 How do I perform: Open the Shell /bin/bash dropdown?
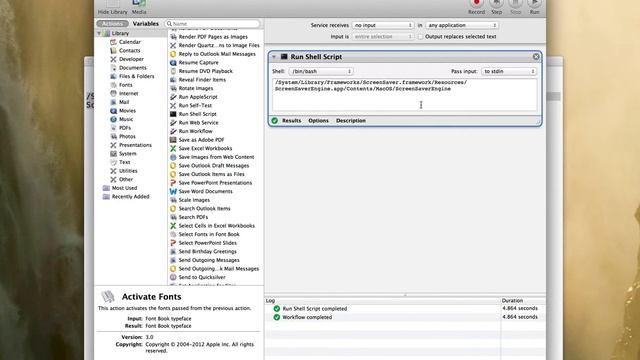[x=321, y=71]
